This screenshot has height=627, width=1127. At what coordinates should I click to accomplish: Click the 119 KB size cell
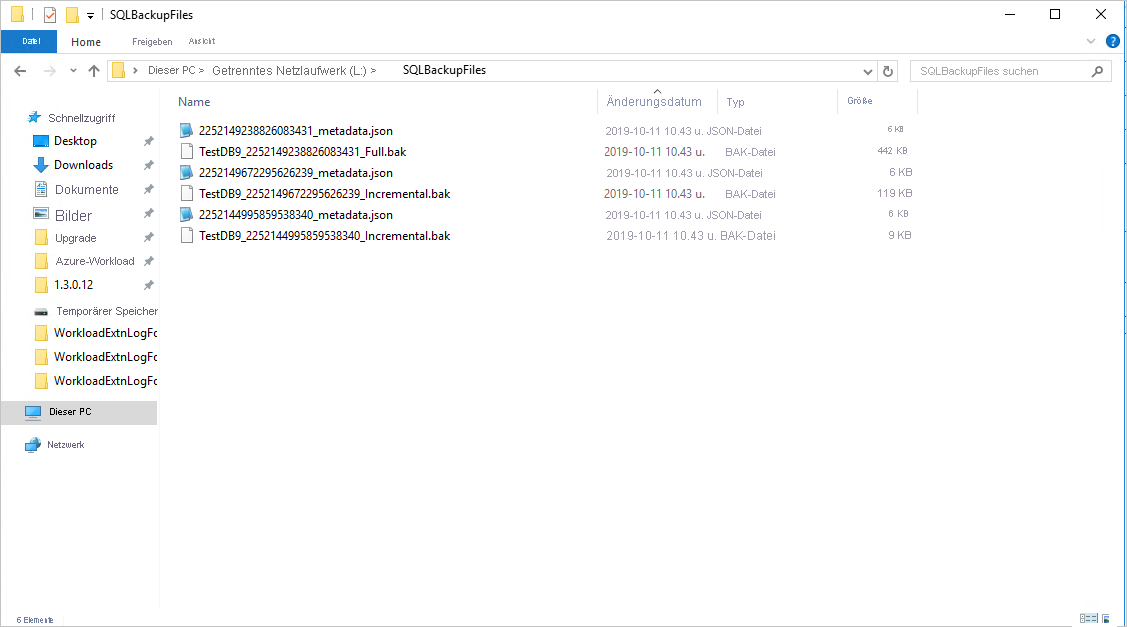click(x=894, y=193)
